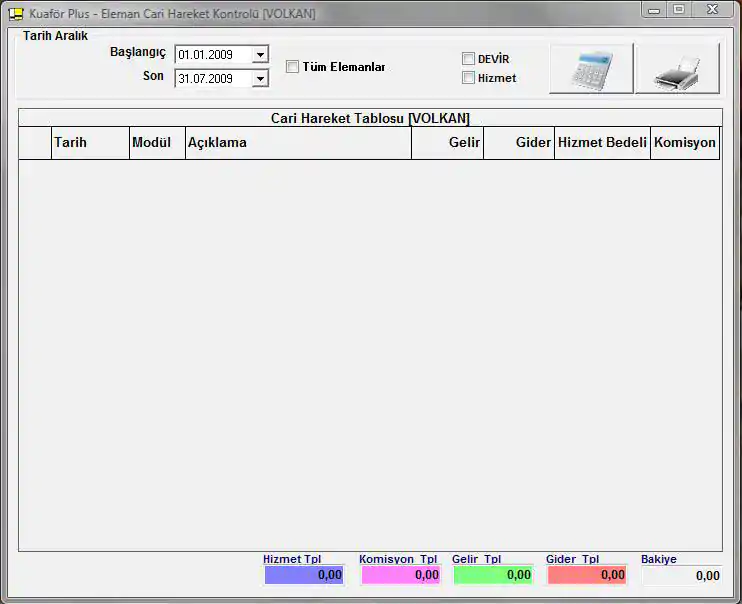Image resolution: width=742 pixels, height=604 pixels.
Task: Click the printer icon button
Action: (x=677, y=69)
